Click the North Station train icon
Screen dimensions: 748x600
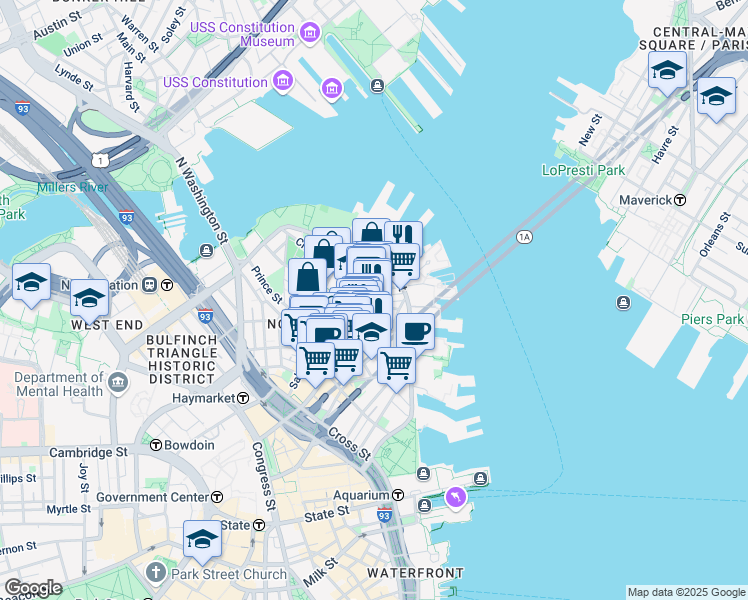pos(150,285)
